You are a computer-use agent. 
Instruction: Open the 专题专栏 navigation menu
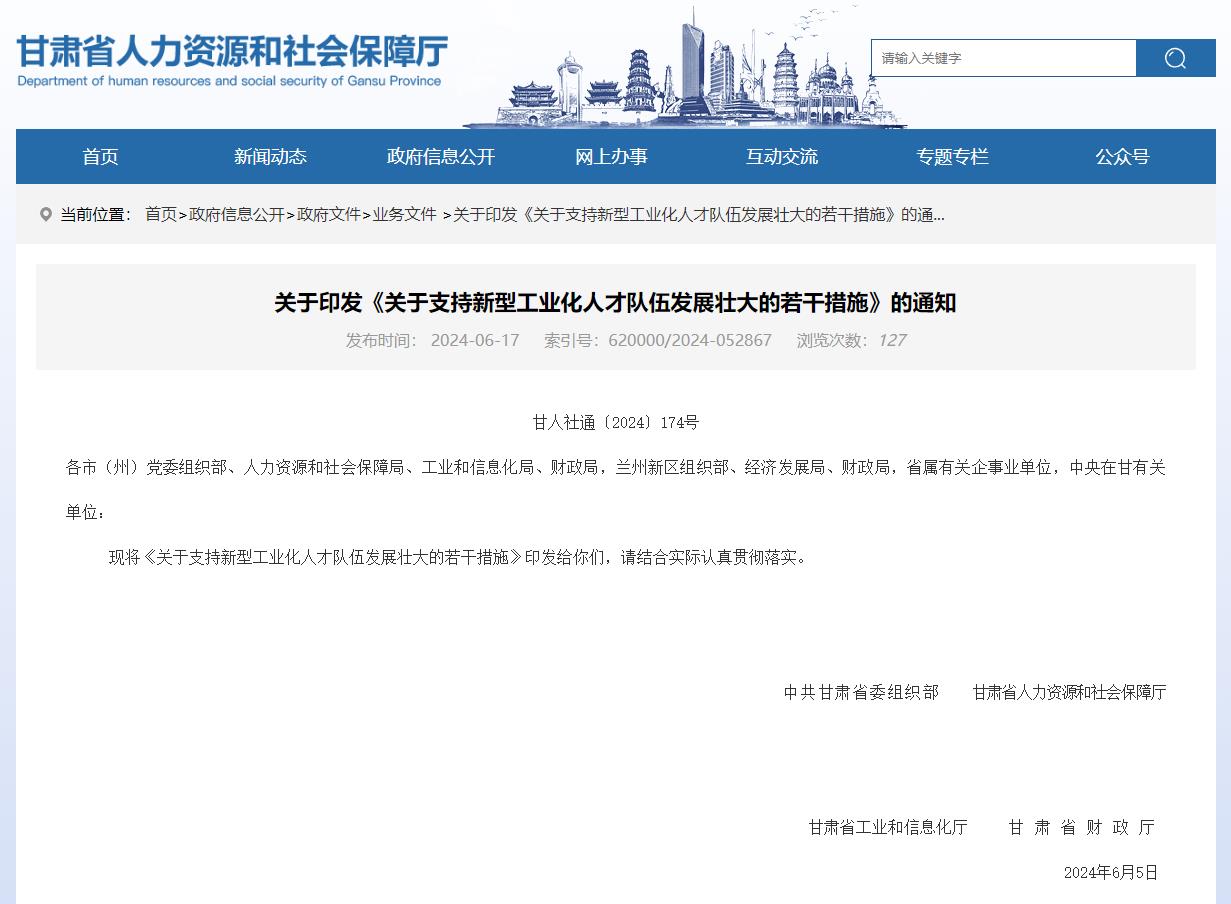[952, 156]
